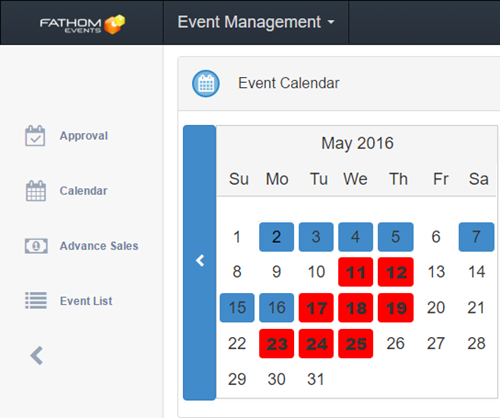Select the blue May 3 date
This screenshot has width=500, height=418.
pyautogui.click(x=316, y=237)
